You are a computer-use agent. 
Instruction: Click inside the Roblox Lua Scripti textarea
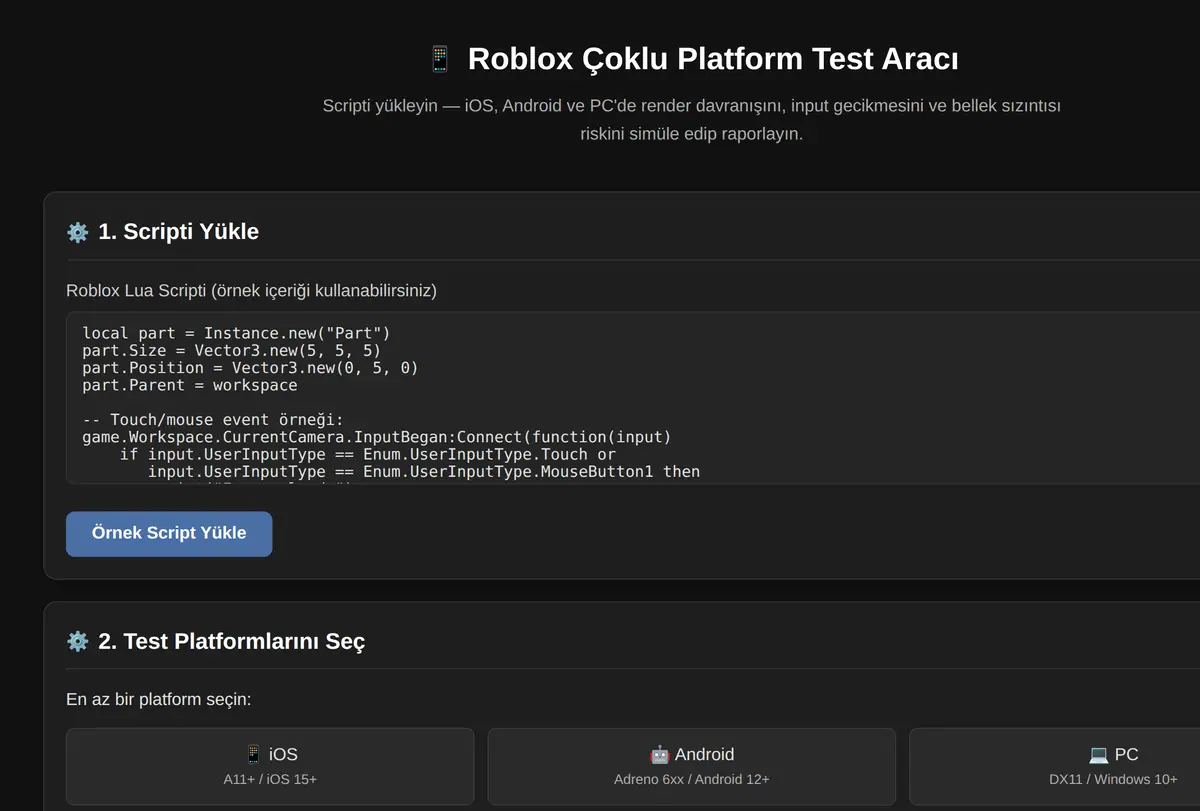[633, 398]
